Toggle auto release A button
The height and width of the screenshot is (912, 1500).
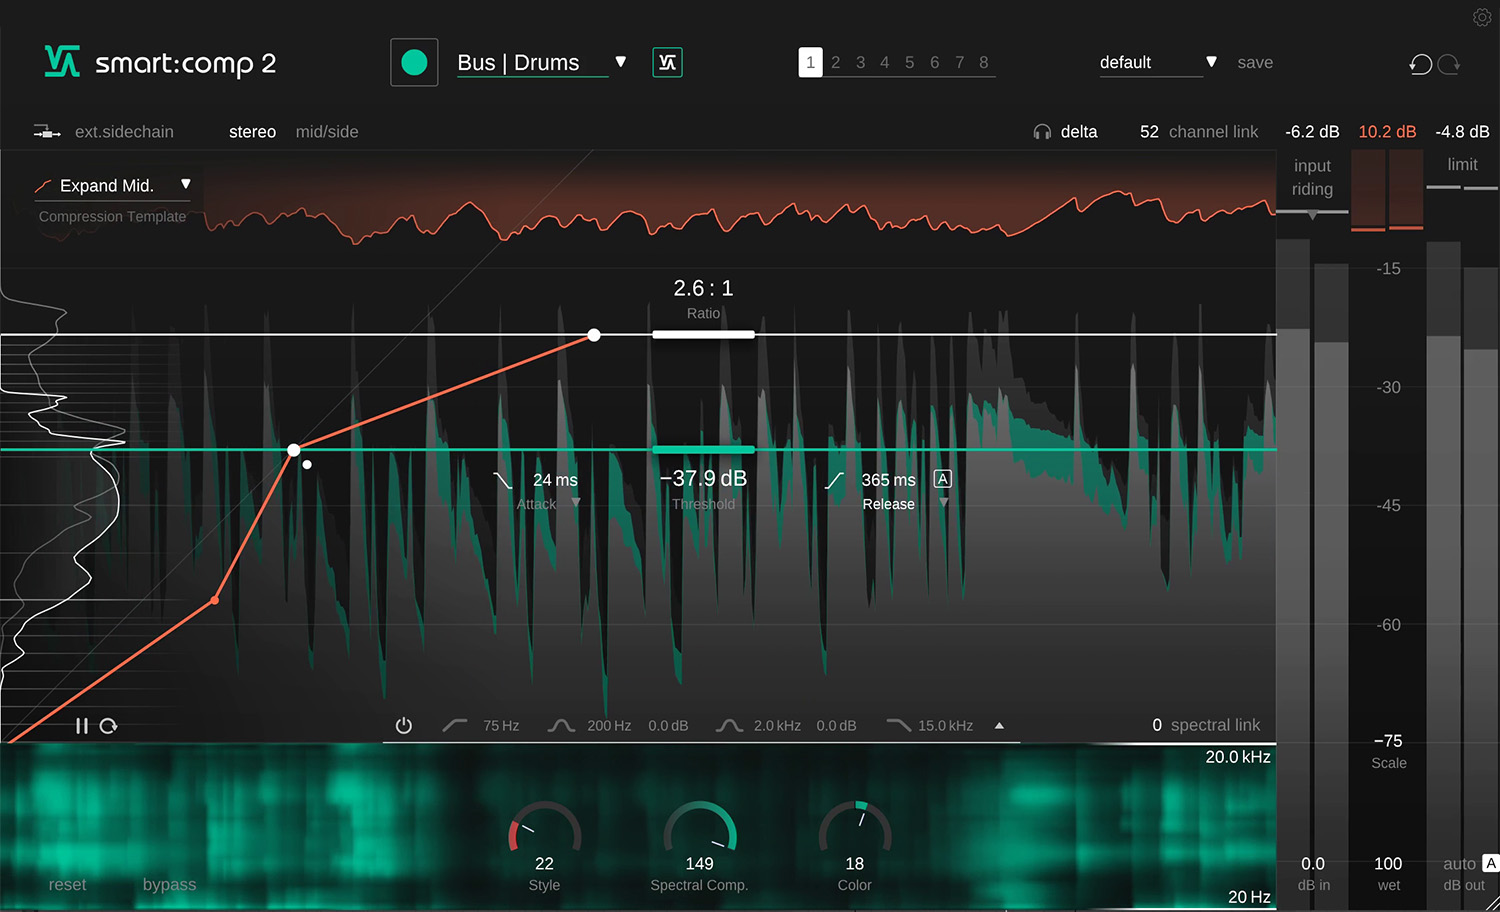942,479
